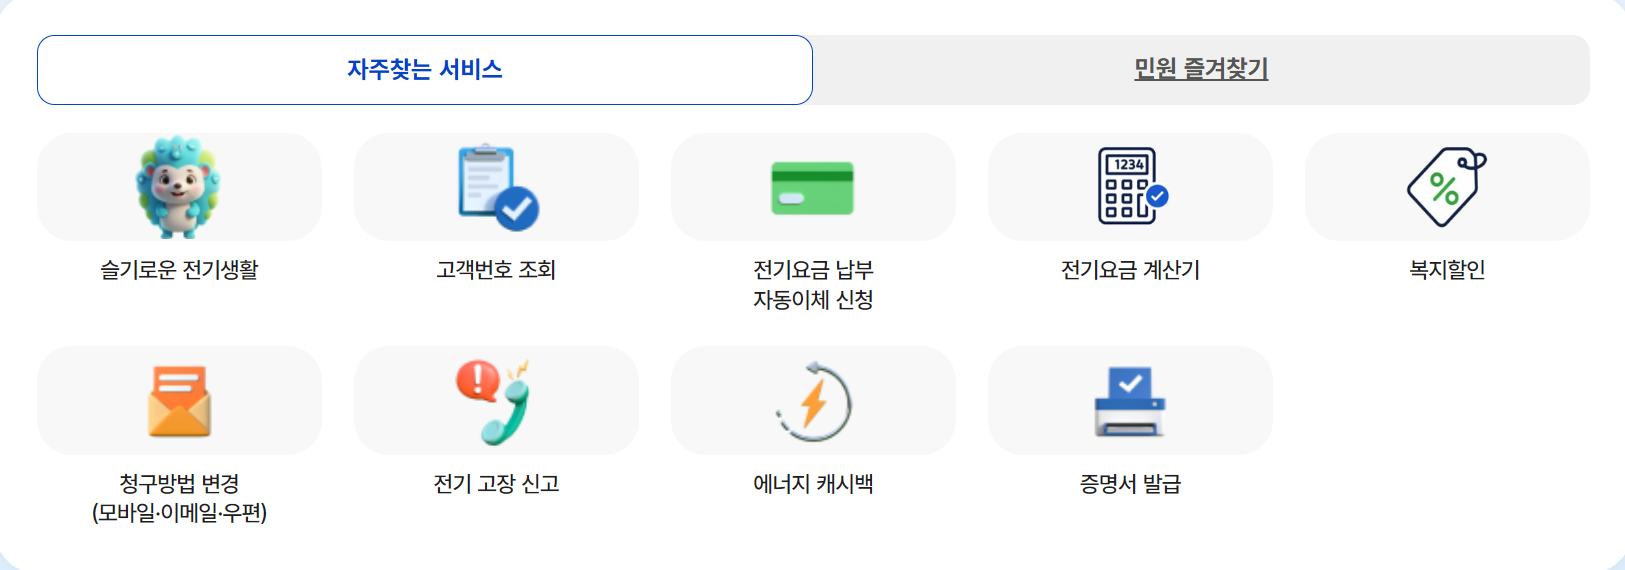1625x570 pixels.
Task: Open 청구방법 변경 (모바일·이메일·우편) text link
Action: (179, 498)
